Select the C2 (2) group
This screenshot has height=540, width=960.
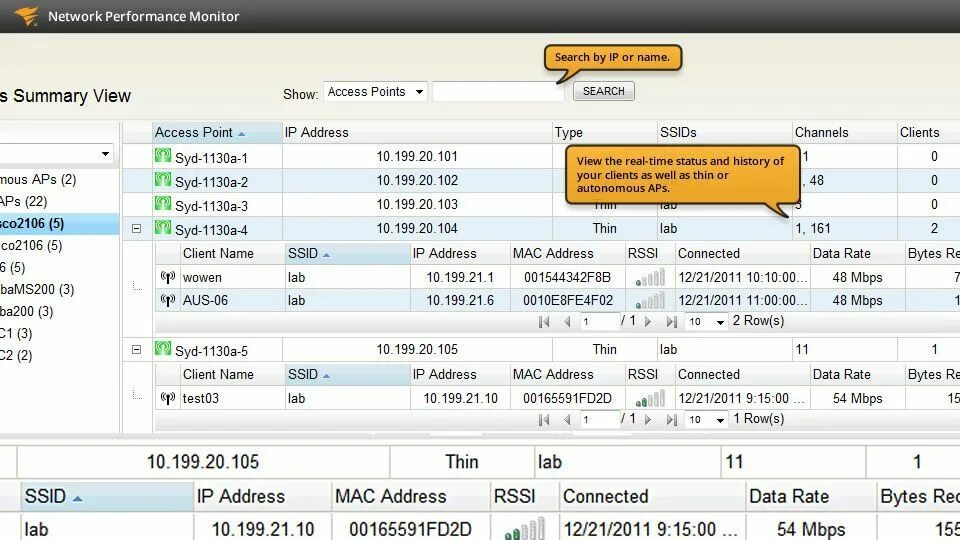[16, 356]
